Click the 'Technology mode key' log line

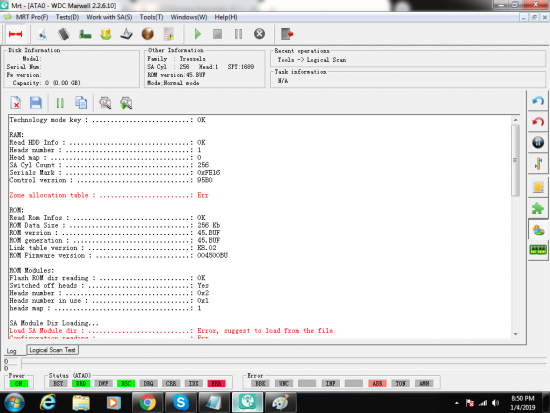107,120
